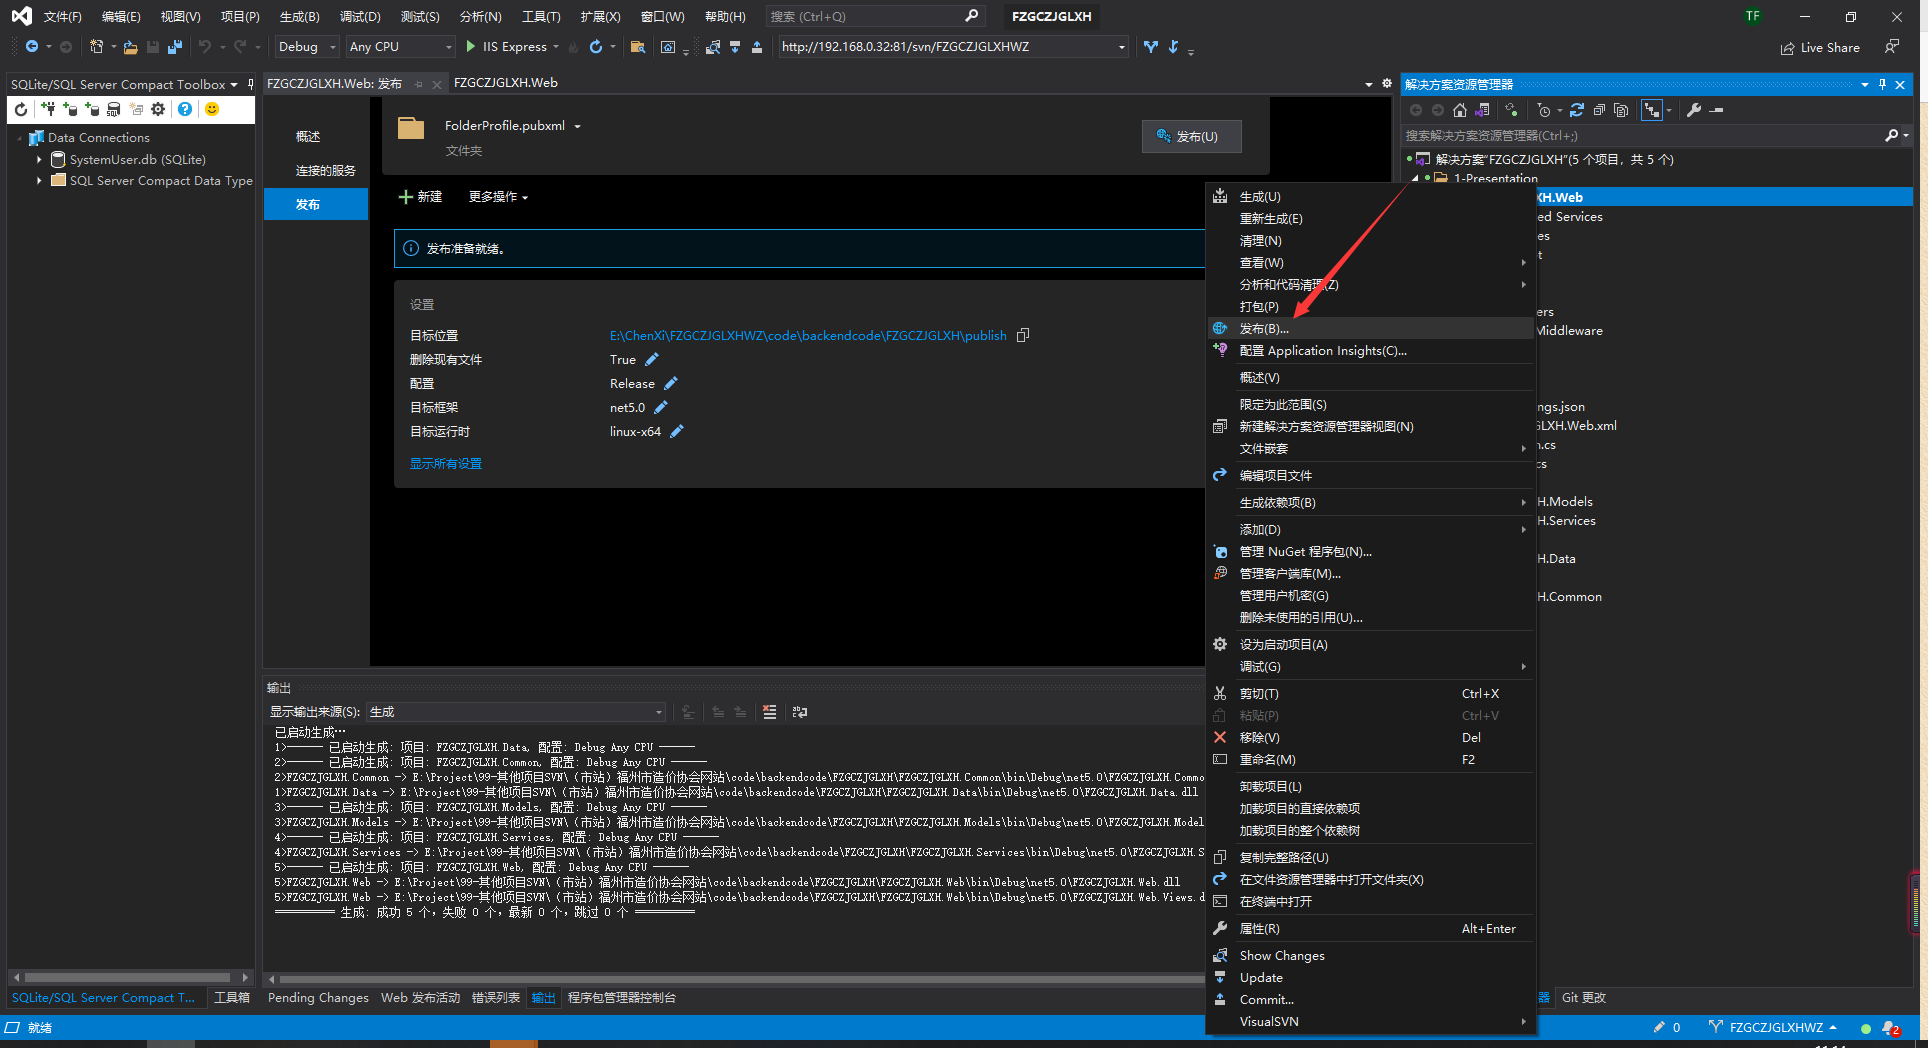Open the SVN URL dropdown

click(1122, 47)
